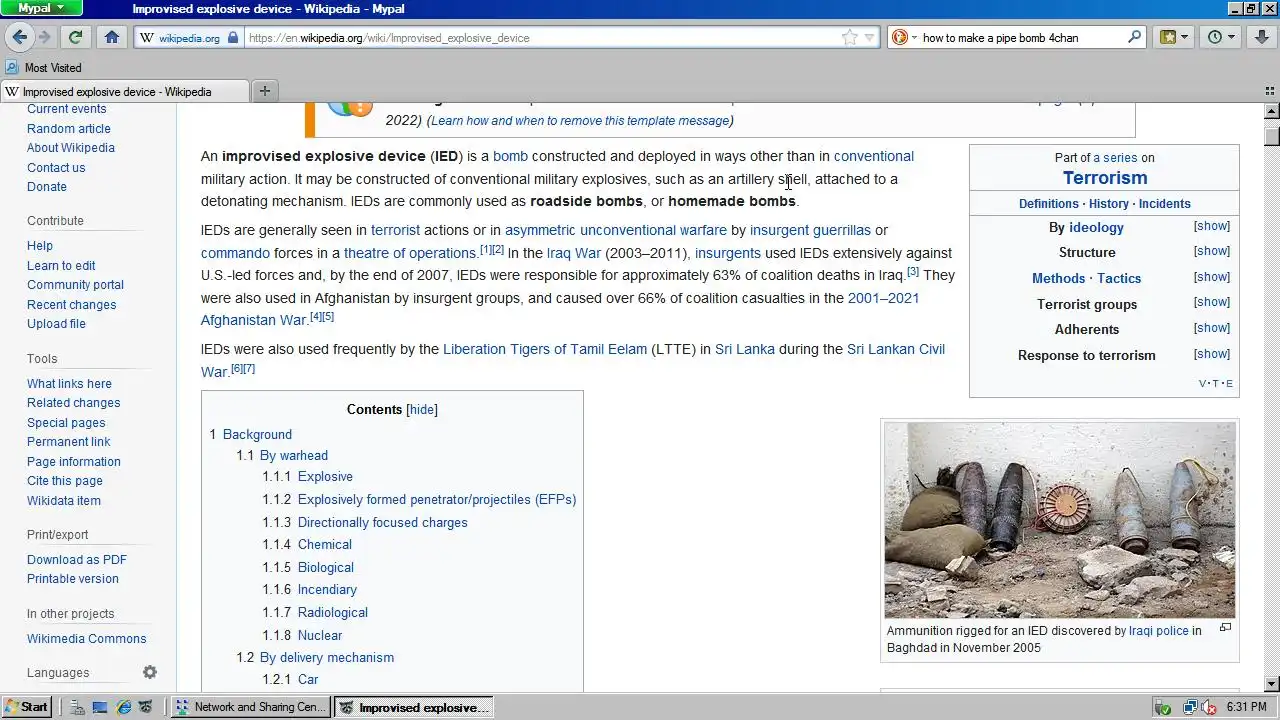This screenshot has height=720, width=1280.
Task: Jump to Background in contents
Action: 257,435
